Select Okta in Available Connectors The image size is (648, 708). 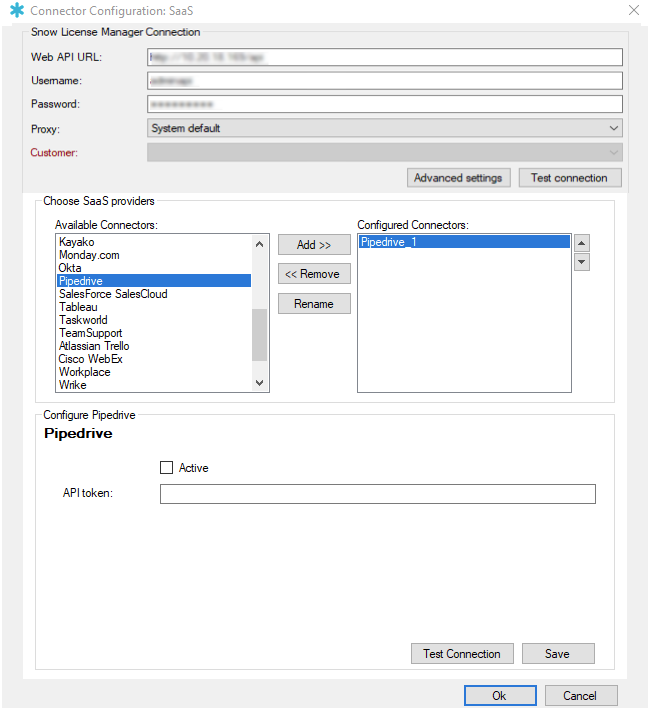pyautogui.click(x=70, y=268)
